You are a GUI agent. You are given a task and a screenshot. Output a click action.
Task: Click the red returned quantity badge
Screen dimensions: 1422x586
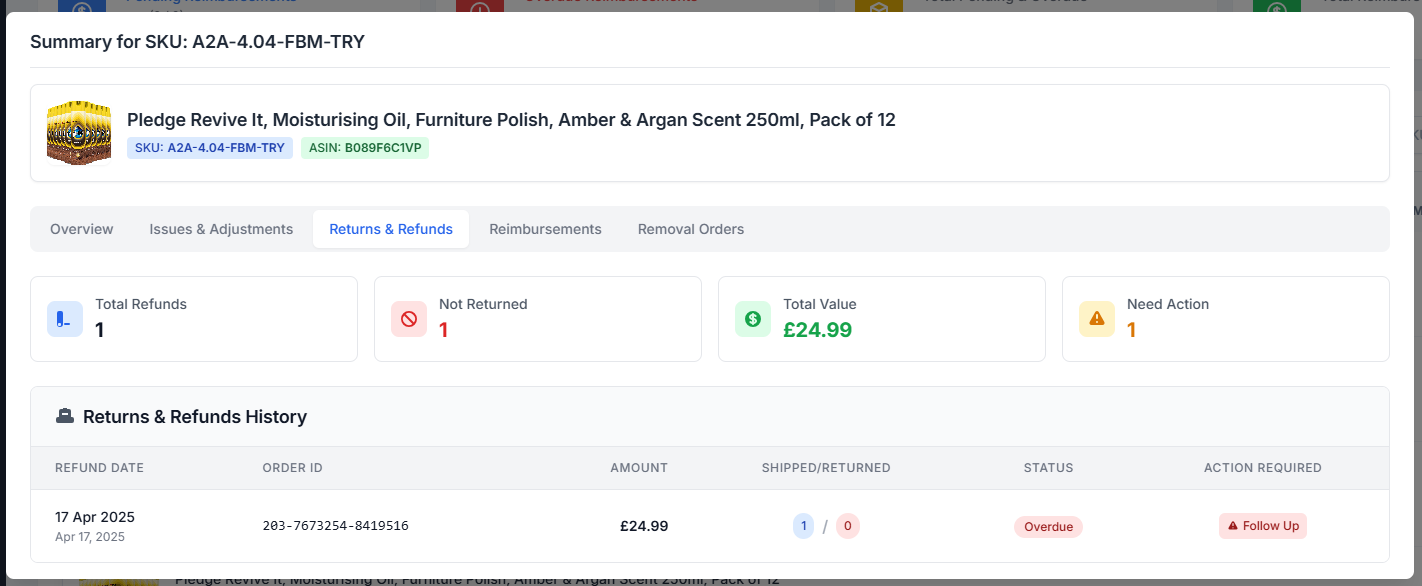point(847,526)
